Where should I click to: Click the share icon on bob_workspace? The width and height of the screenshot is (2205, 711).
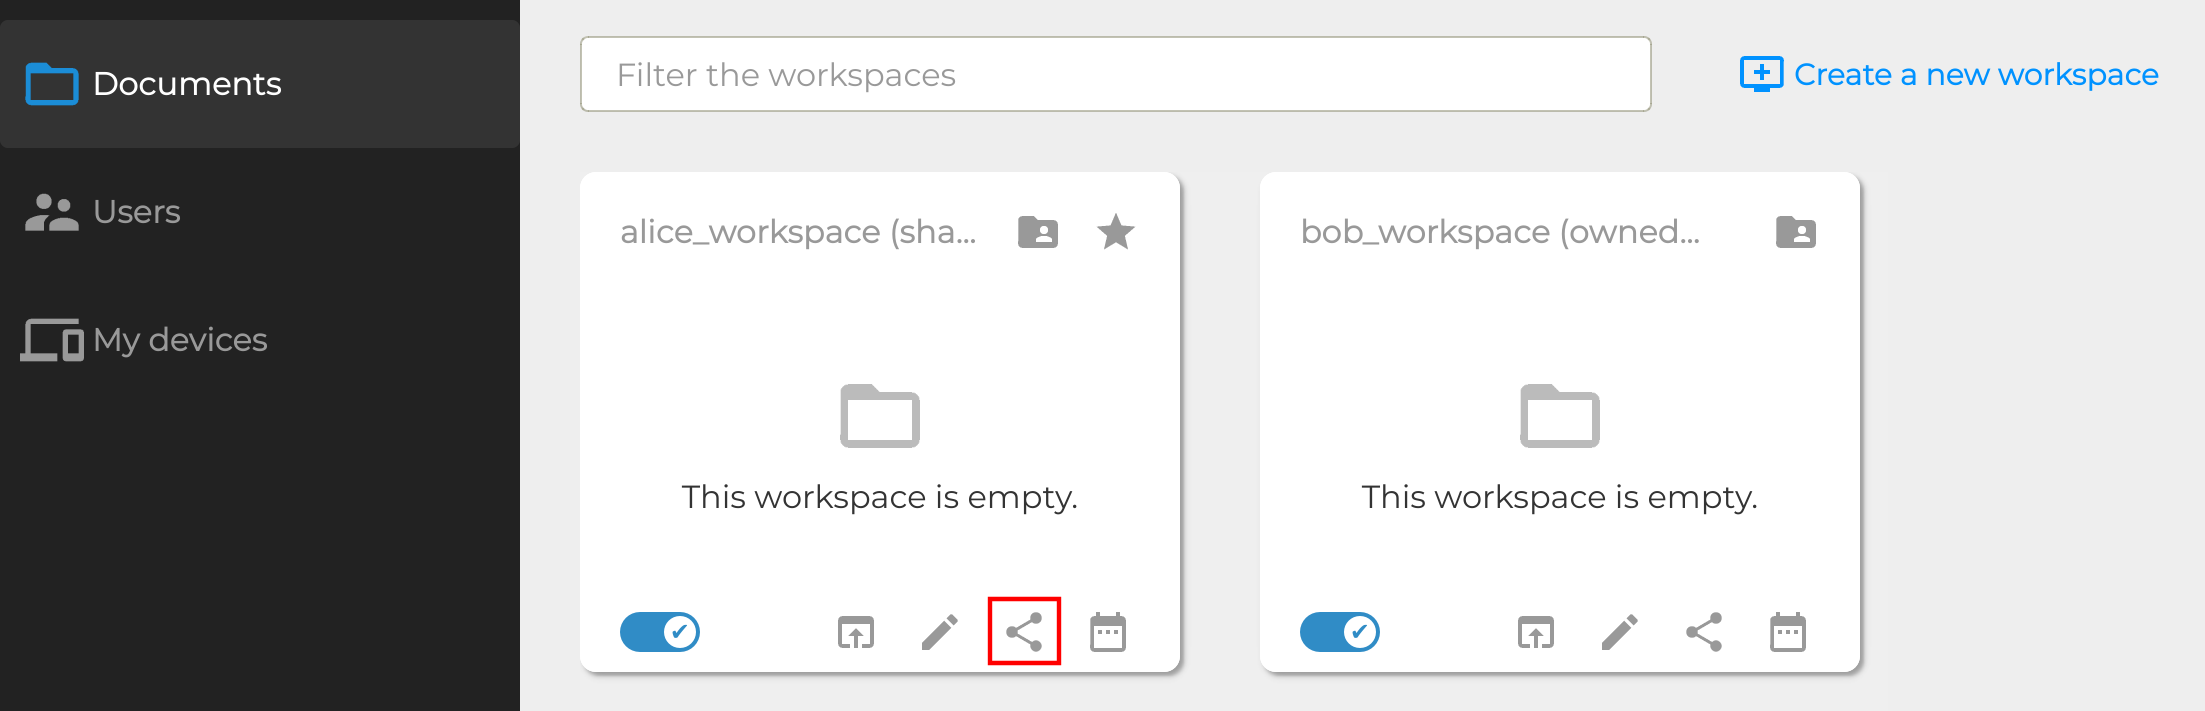[x=1704, y=632]
